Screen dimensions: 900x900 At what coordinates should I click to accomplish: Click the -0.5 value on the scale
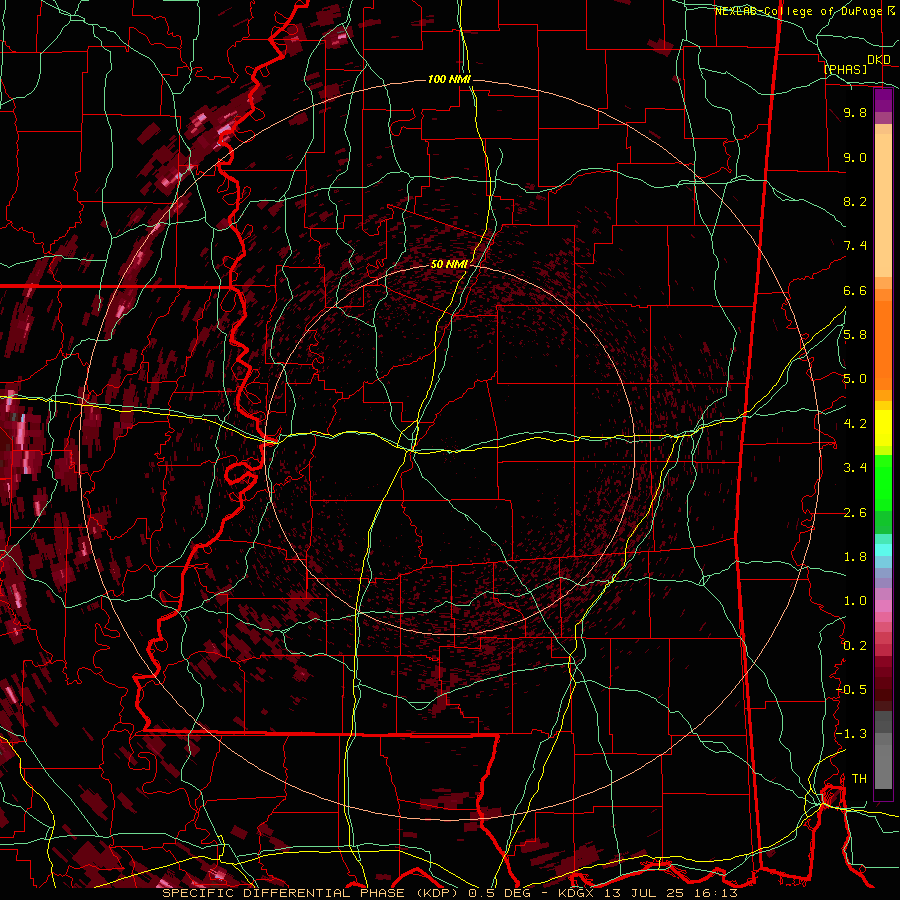pos(851,690)
